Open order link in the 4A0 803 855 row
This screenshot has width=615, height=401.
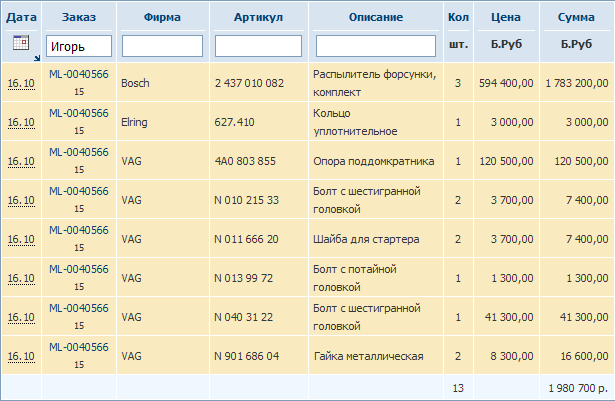(x=78, y=152)
